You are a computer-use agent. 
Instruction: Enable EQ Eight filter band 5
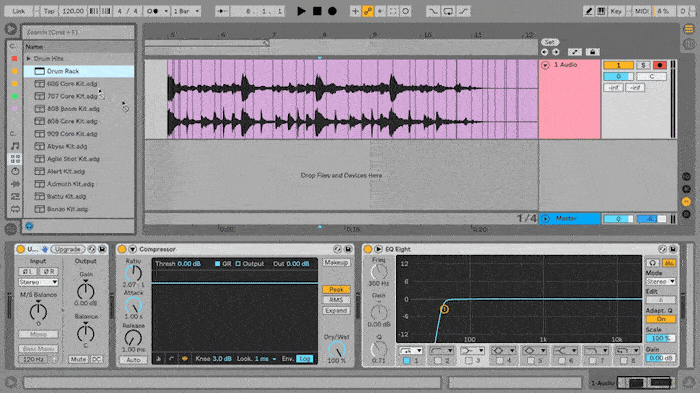[x=530, y=360]
